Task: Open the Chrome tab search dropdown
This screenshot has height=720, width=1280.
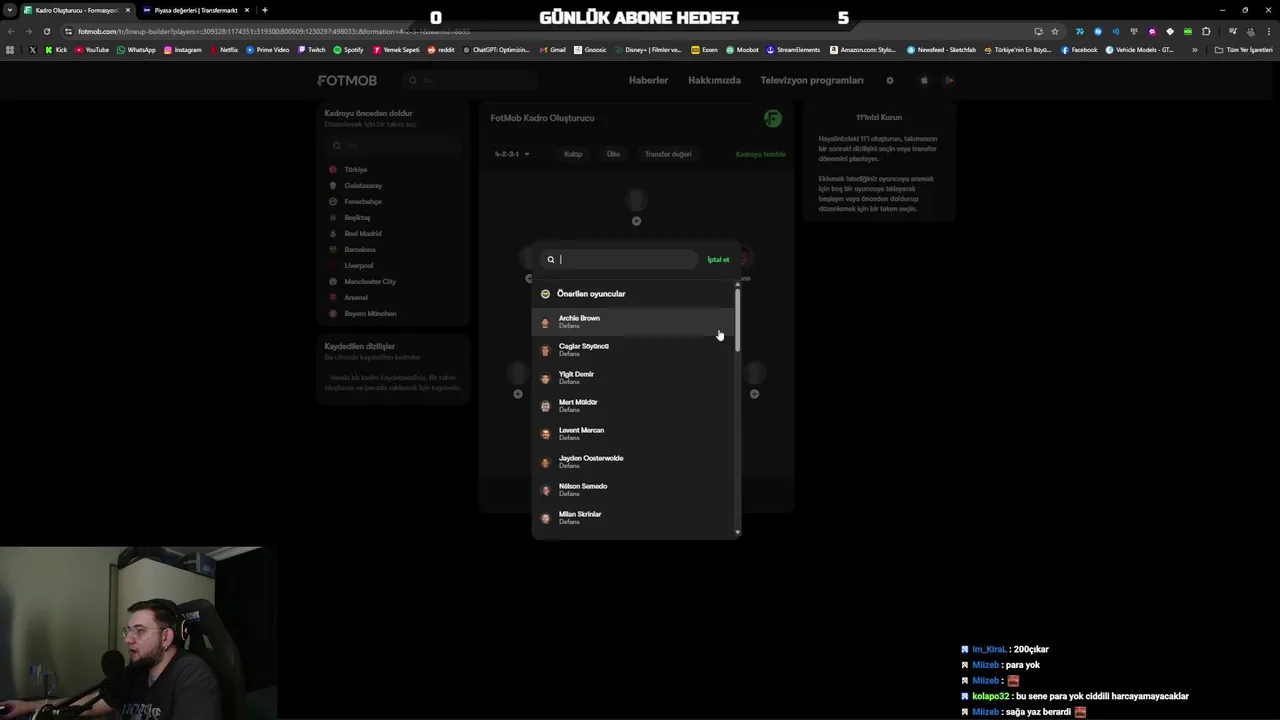Action: coord(10,10)
